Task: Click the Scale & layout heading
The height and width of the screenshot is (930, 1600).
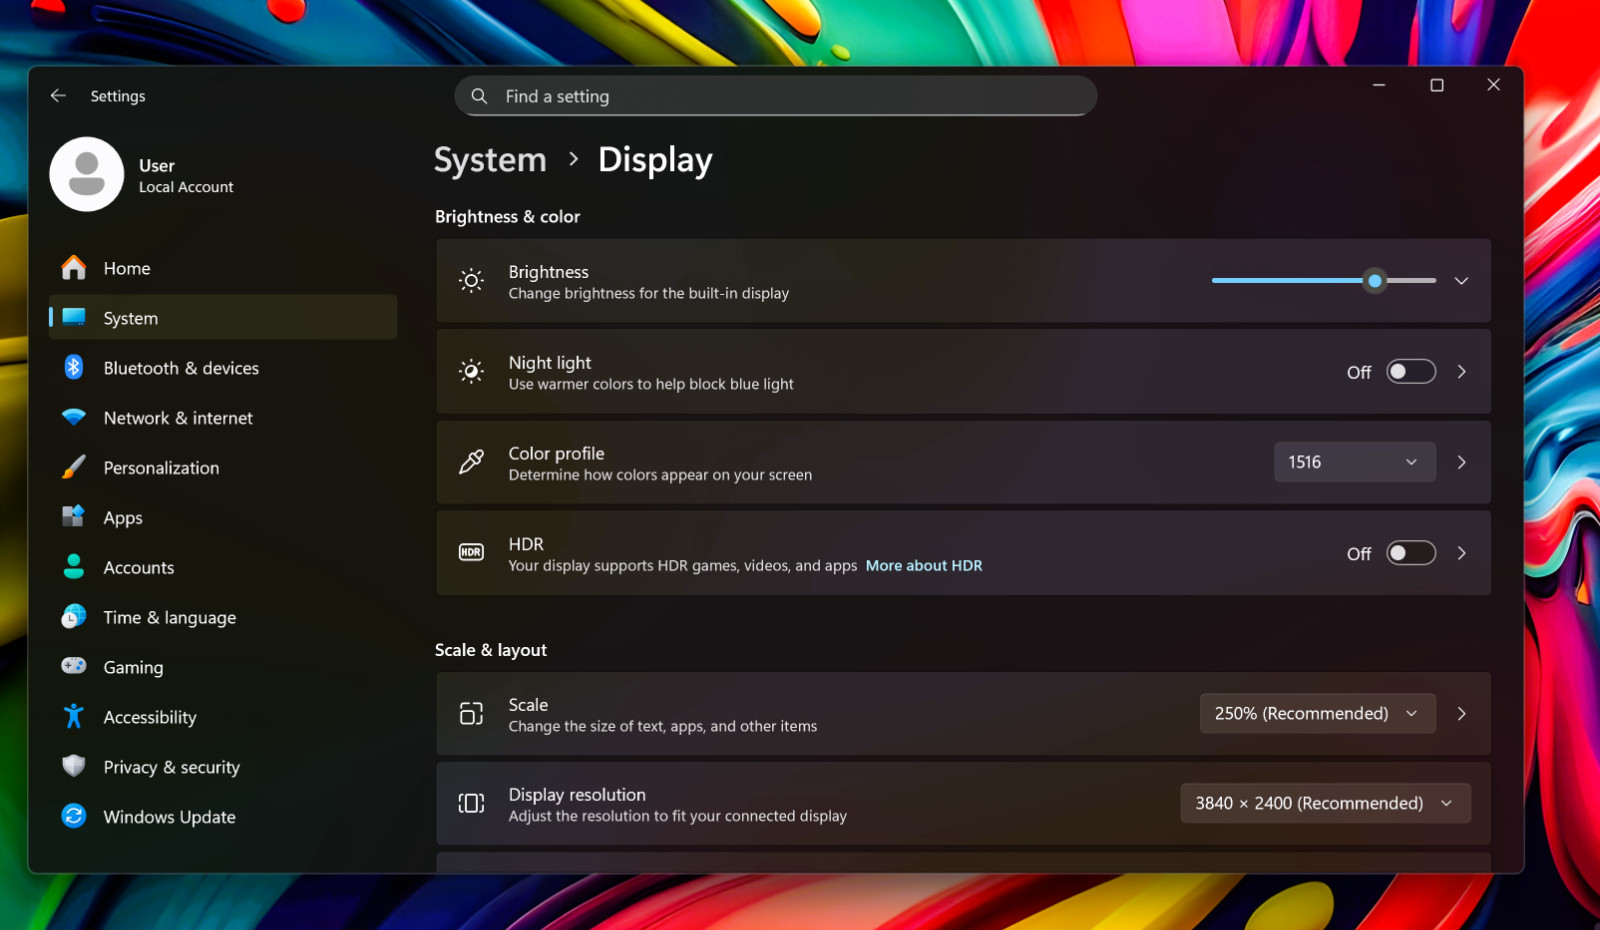Action: point(491,650)
